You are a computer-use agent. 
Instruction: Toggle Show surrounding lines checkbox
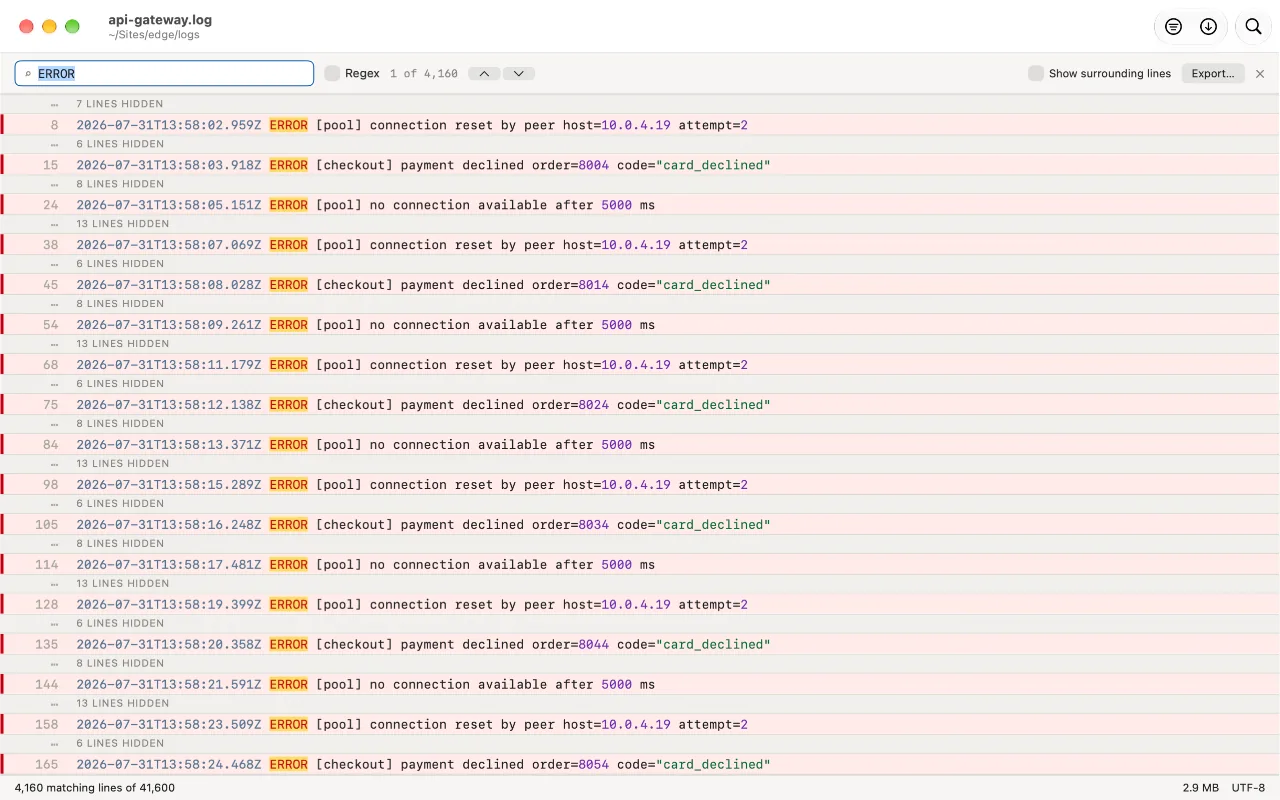(1036, 73)
